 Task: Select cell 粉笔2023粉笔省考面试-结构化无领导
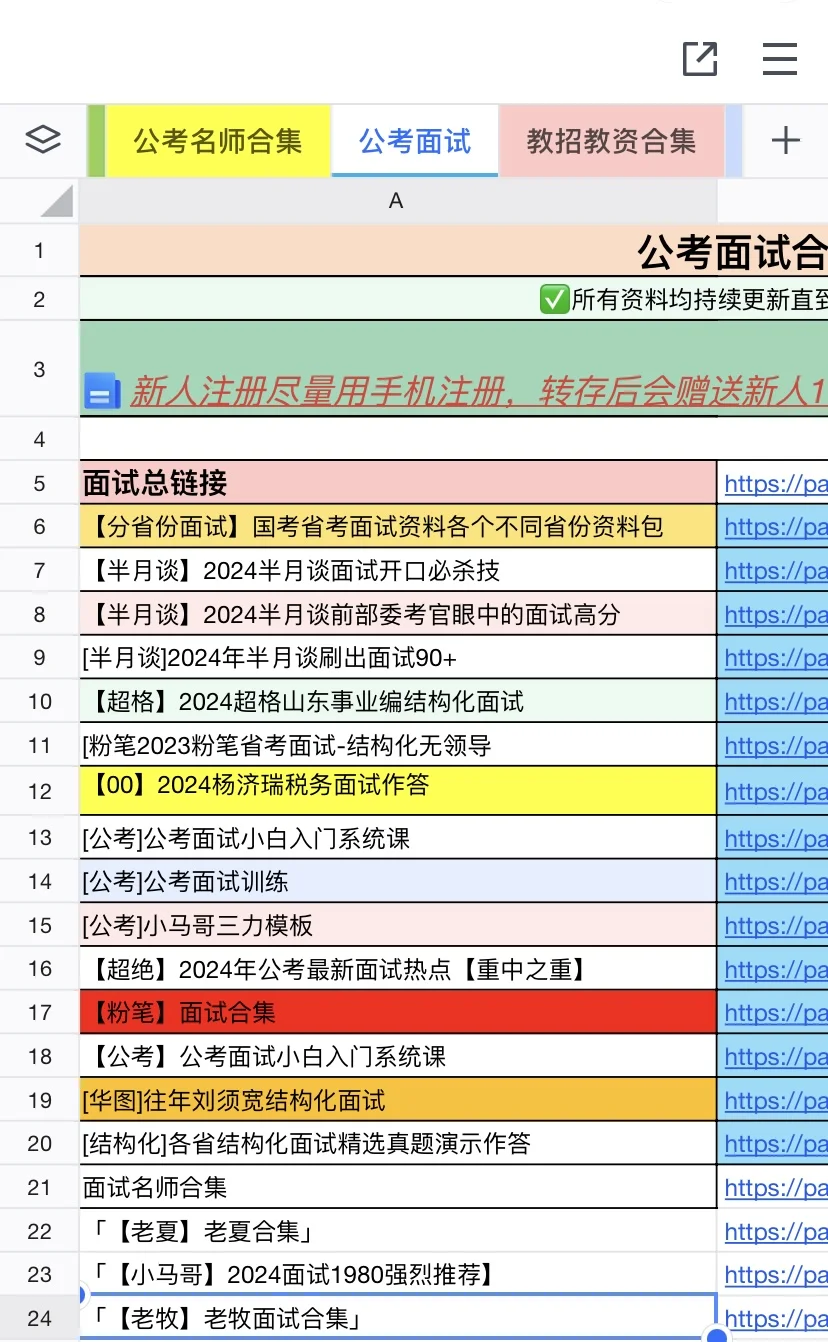(x=398, y=745)
